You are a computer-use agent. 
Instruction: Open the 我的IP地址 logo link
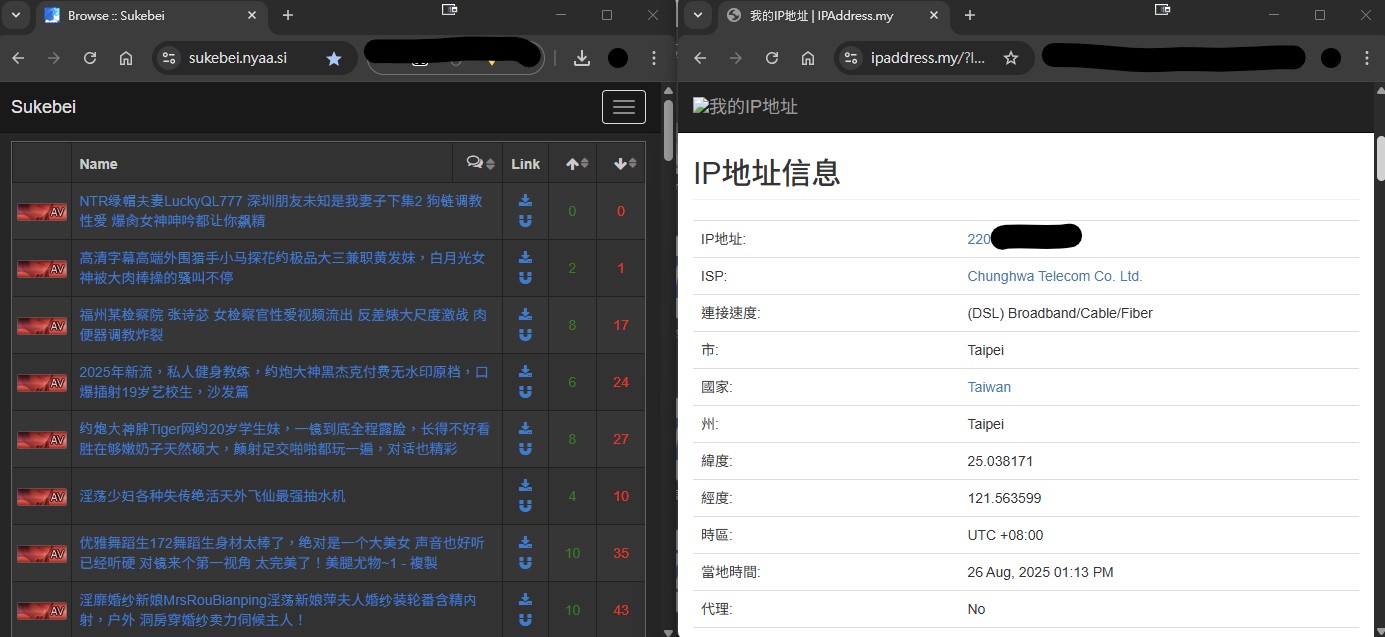pyautogui.click(x=745, y=107)
